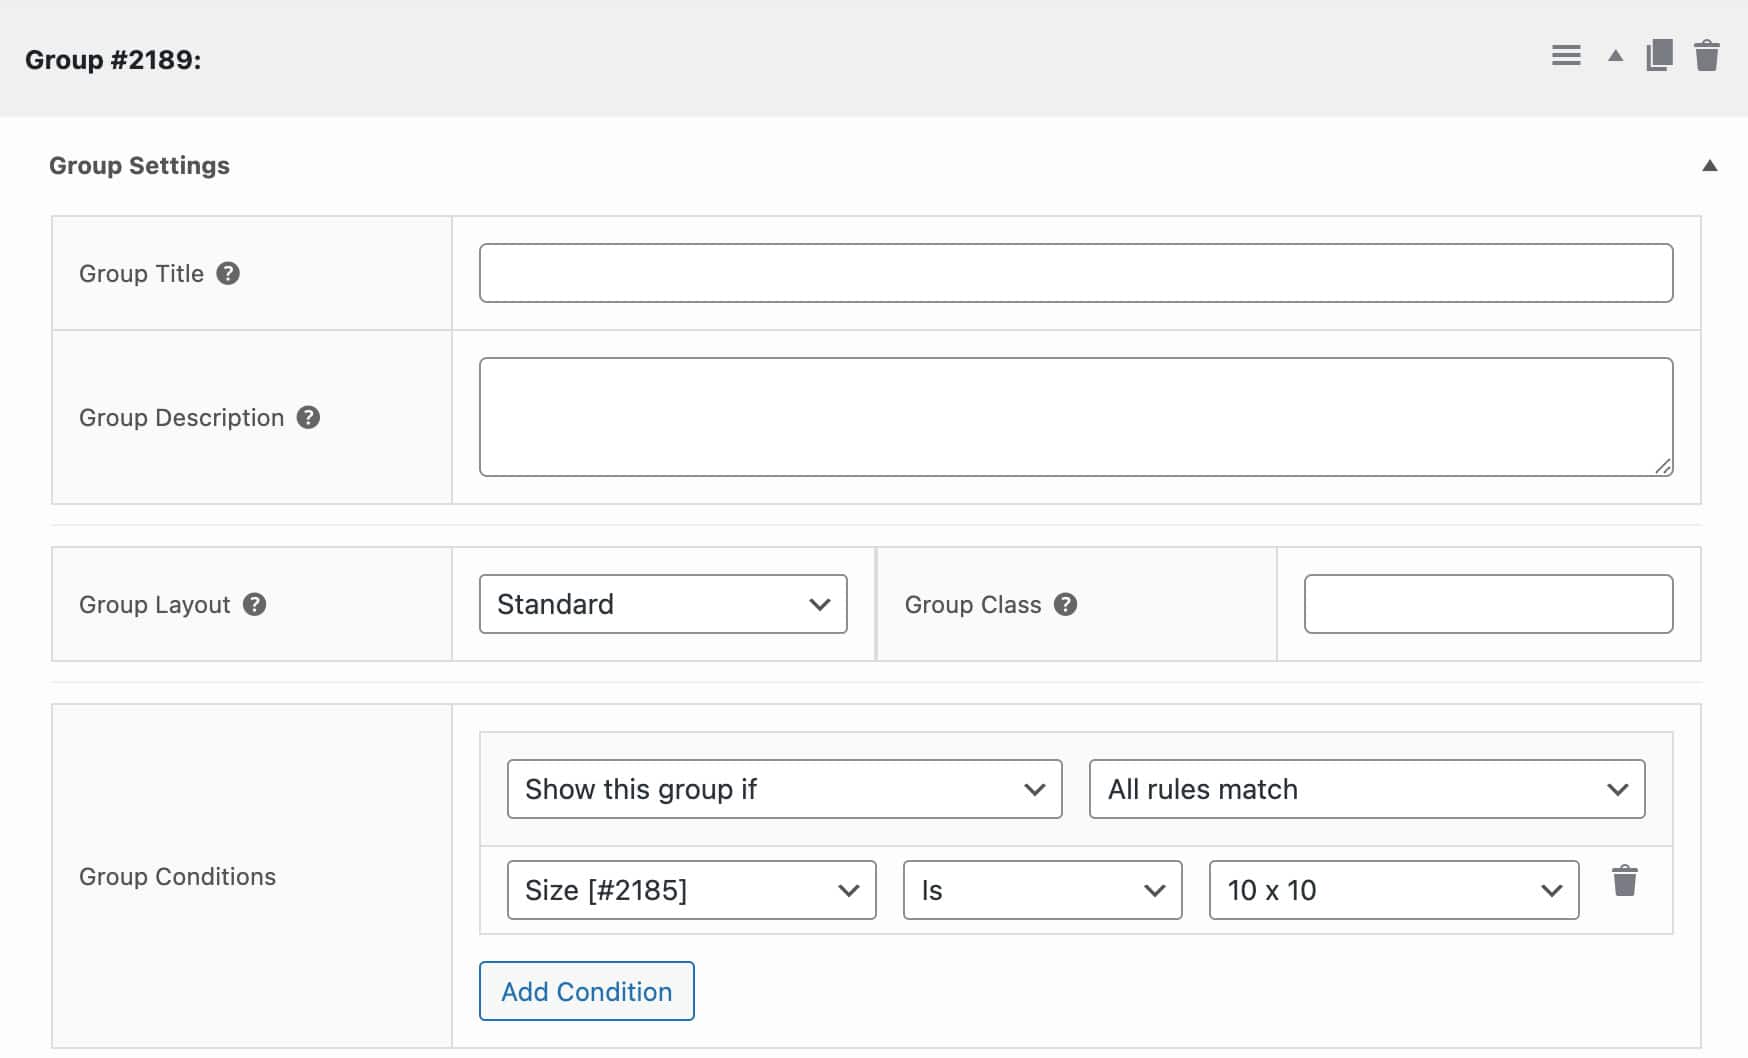
Task: Click the Group Description text area
Action: pyautogui.click(x=1075, y=415)
